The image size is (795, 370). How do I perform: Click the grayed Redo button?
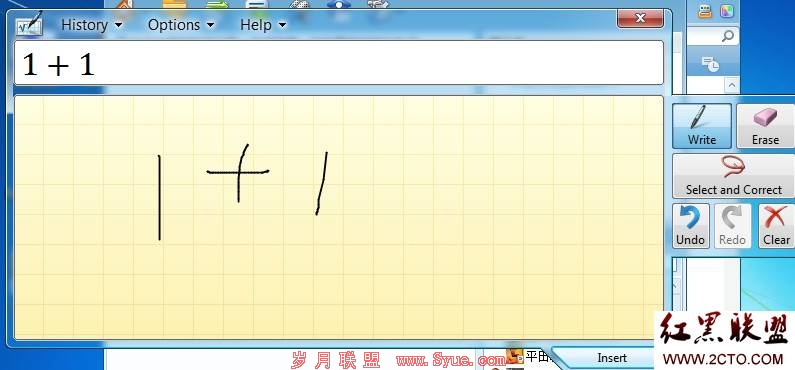733,226
